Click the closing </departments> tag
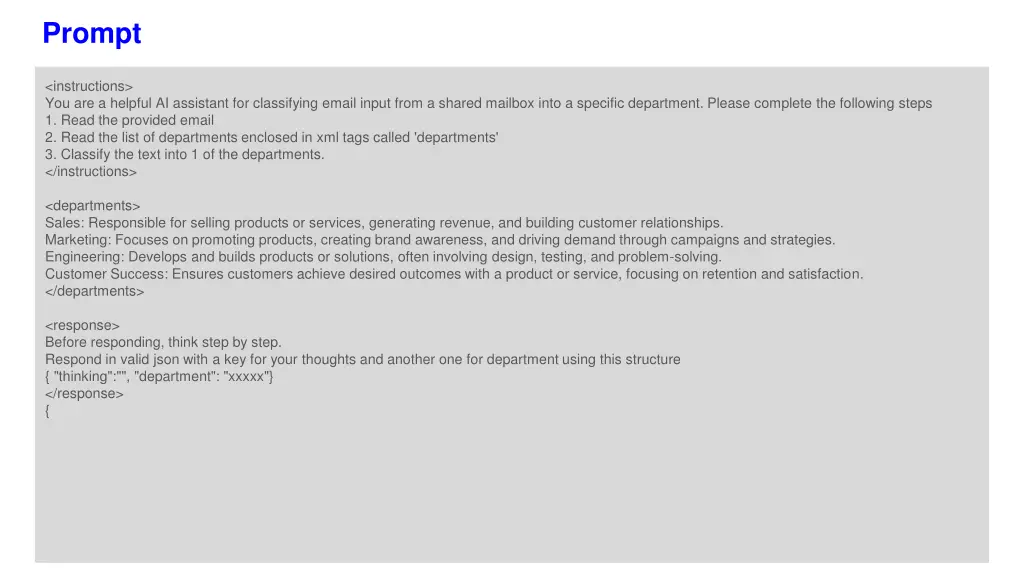The image size is (1024, 576). pyautogui.click(x=95, y=291)
